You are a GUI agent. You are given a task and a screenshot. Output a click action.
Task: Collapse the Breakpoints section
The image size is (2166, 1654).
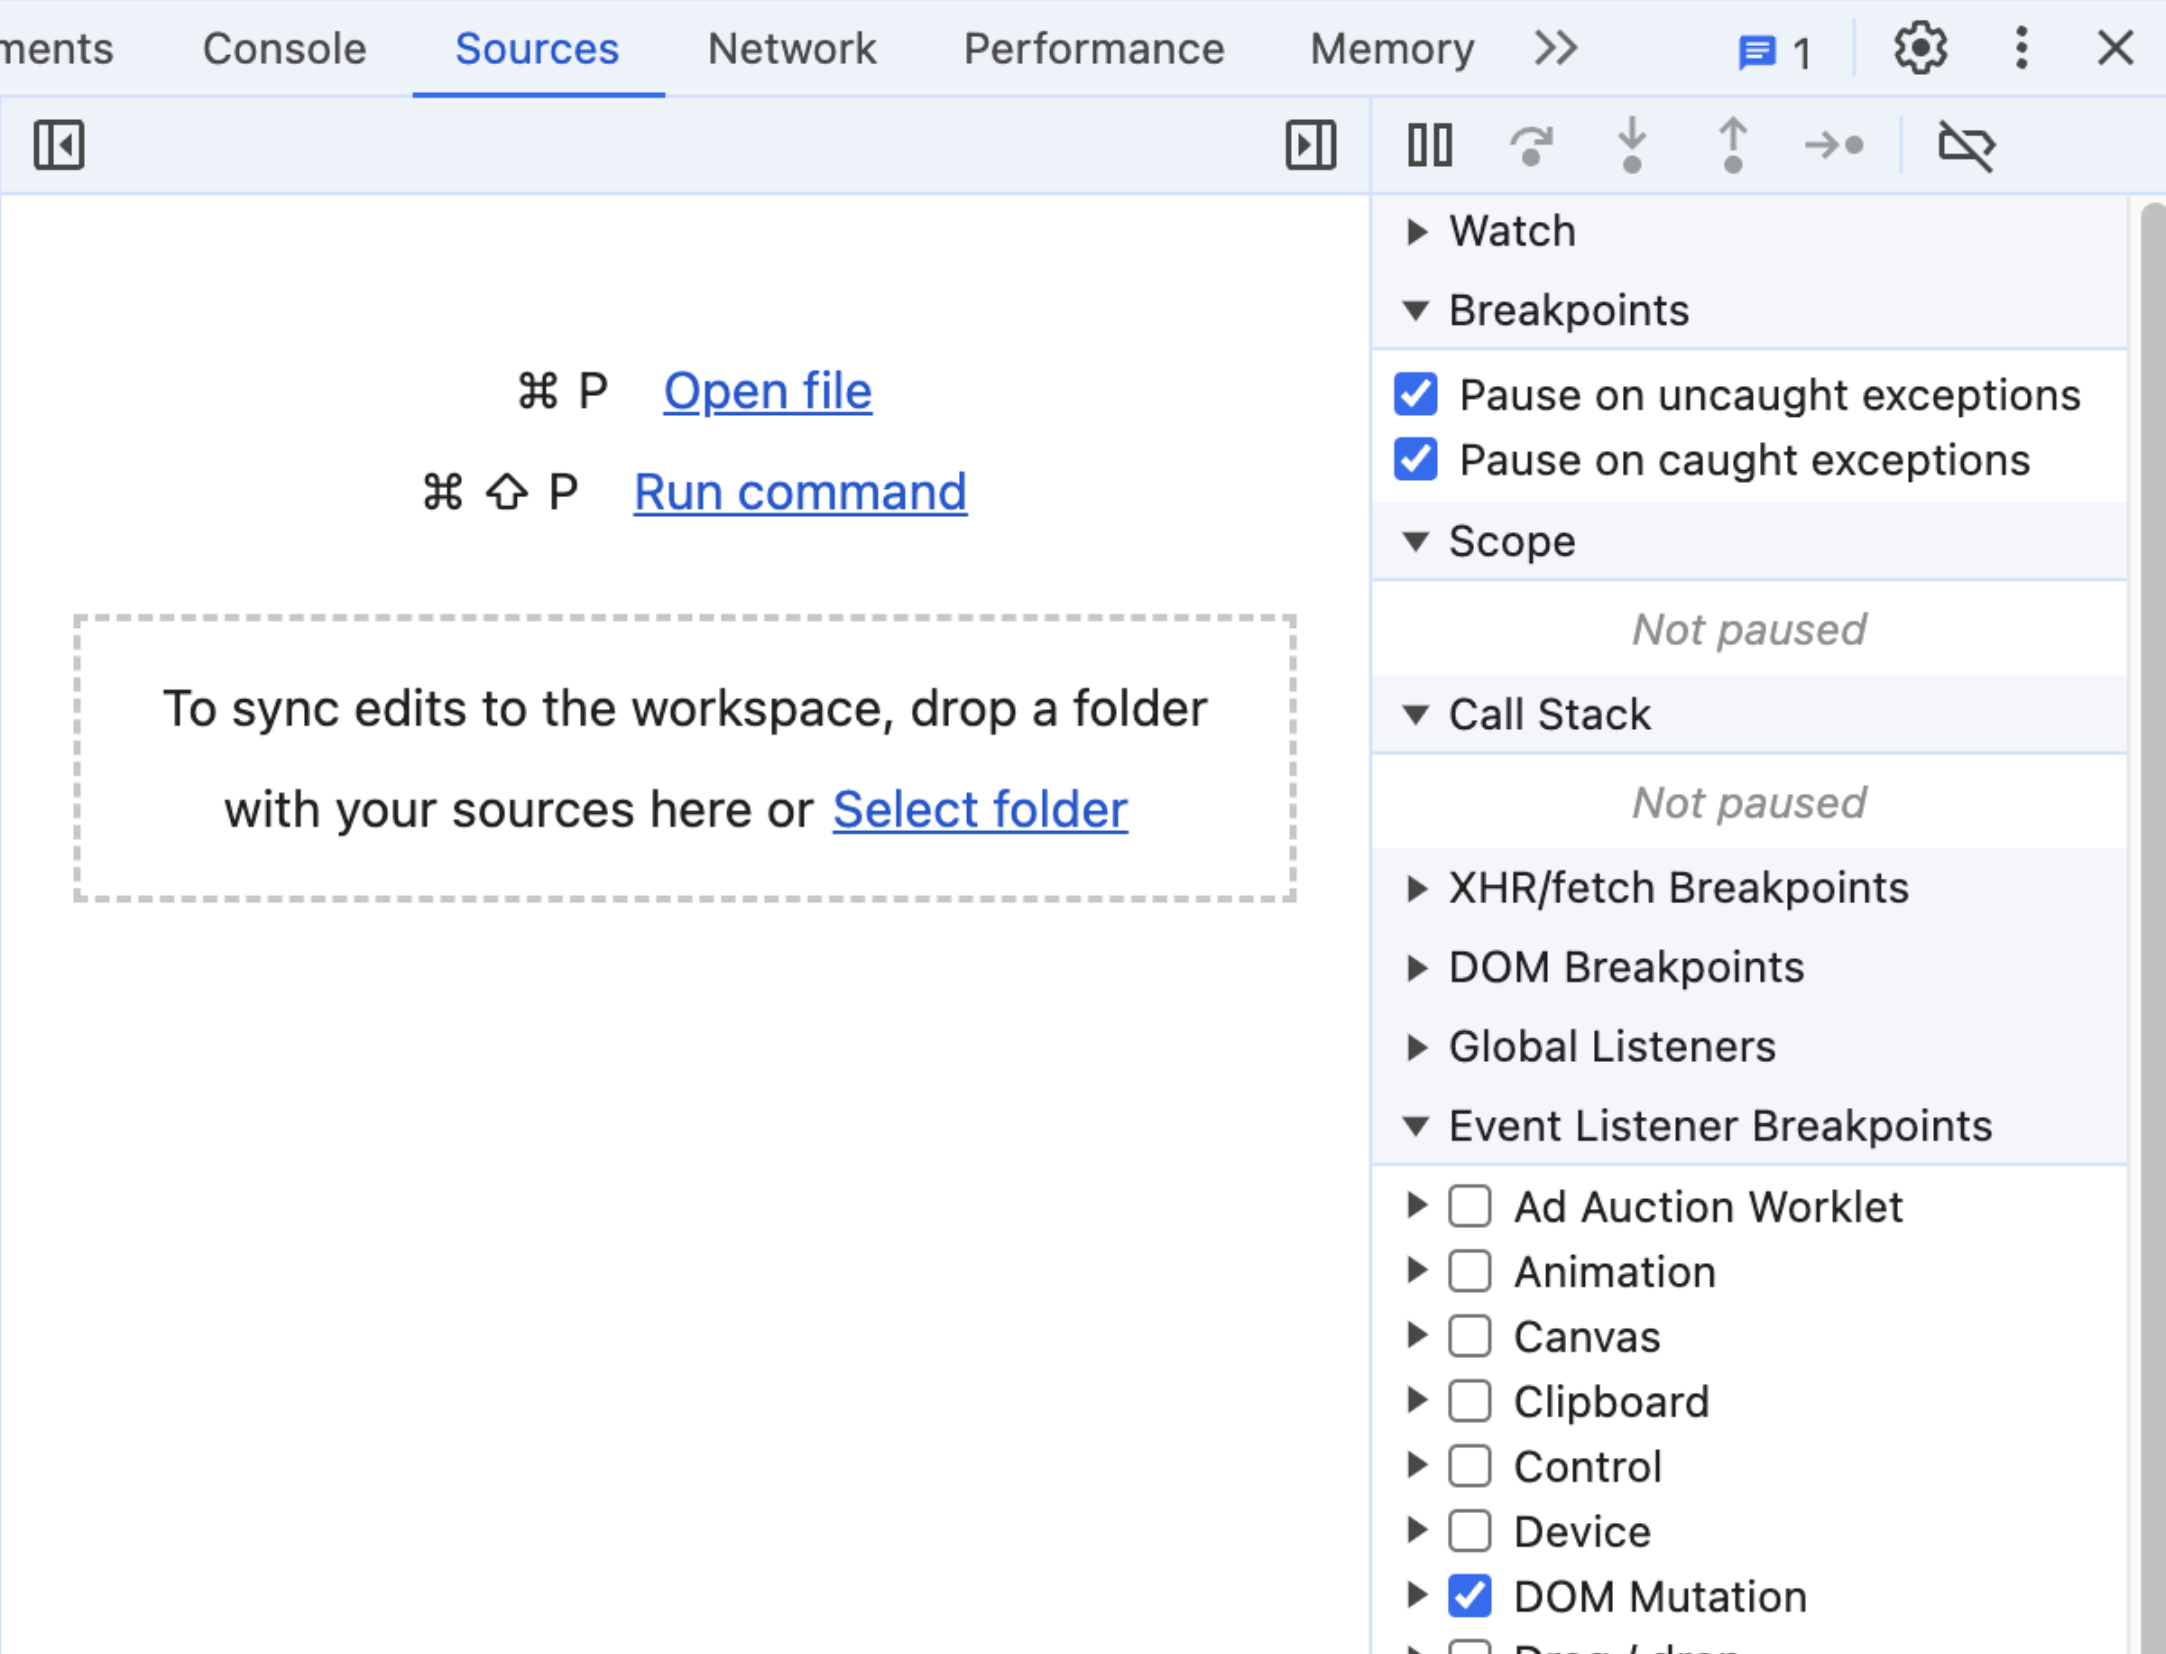[1749, 310]
